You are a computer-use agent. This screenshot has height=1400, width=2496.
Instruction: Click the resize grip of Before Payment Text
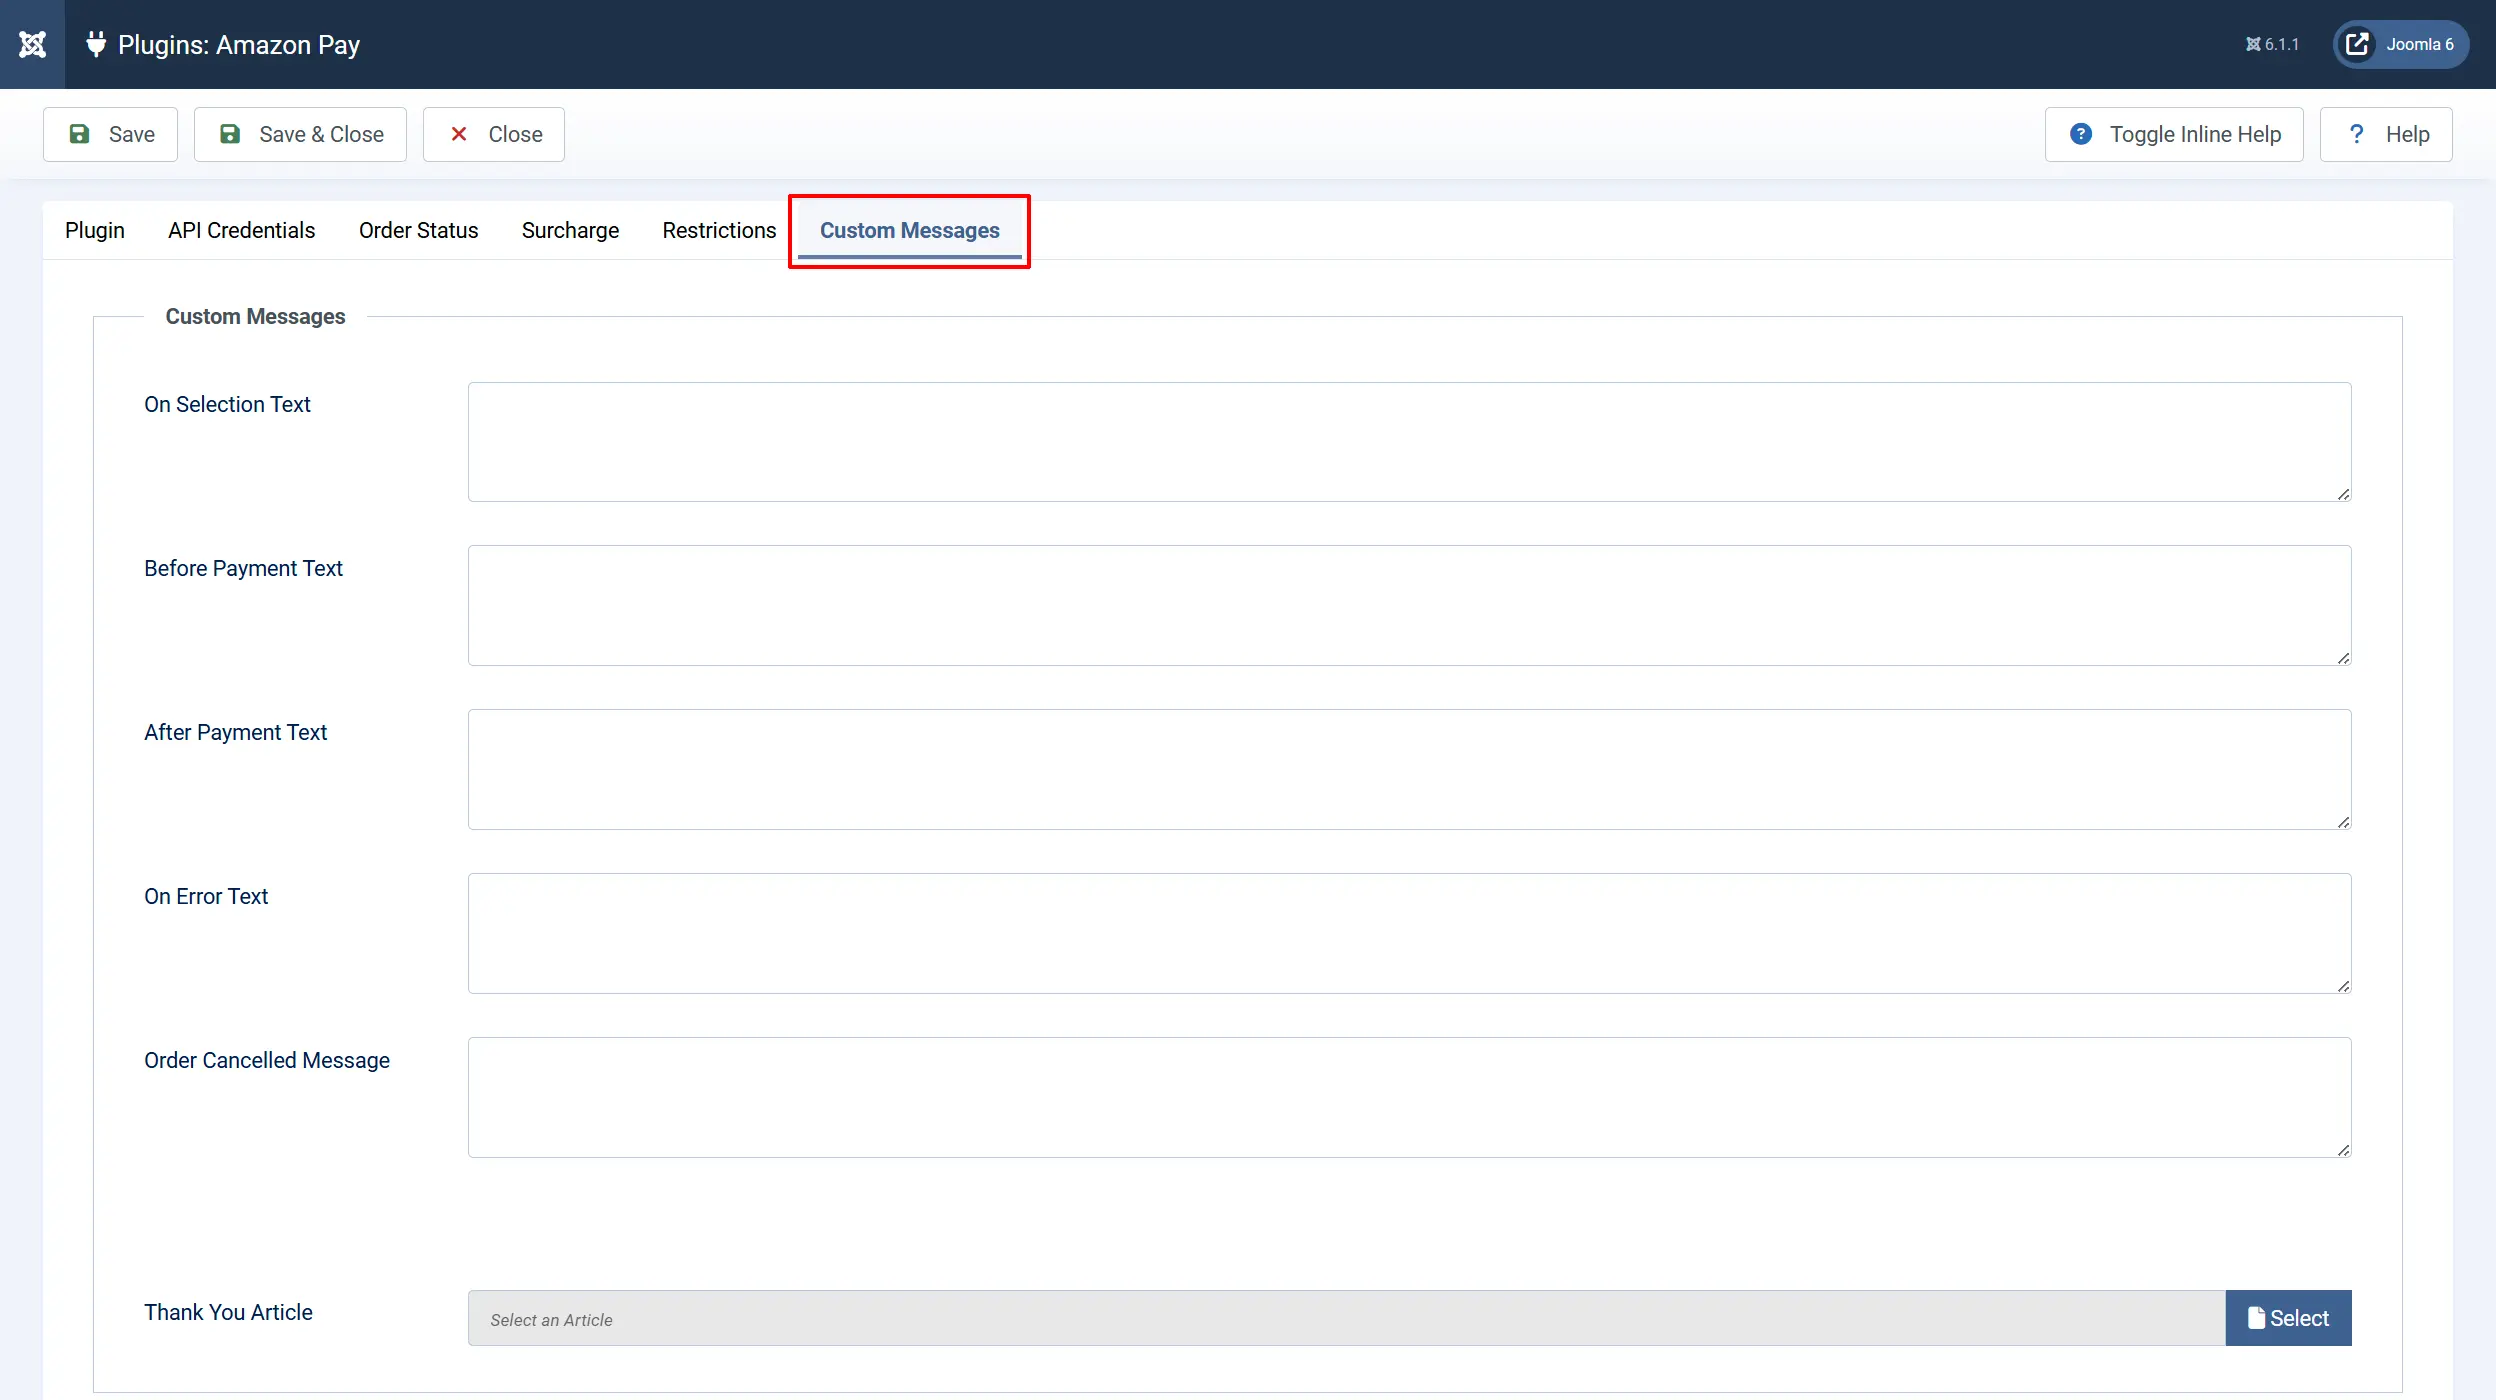point(2343,658)
